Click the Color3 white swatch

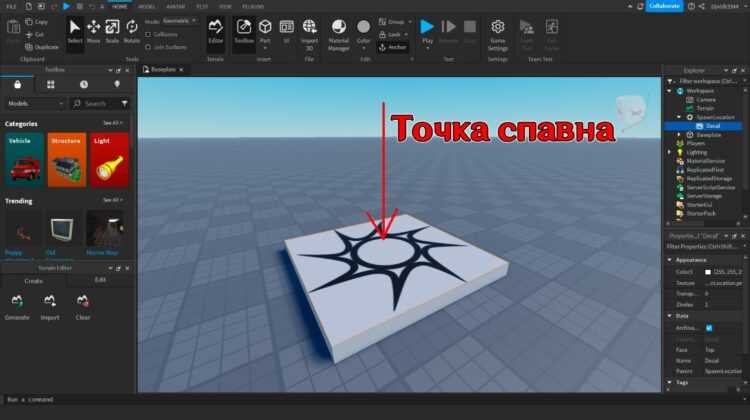point(708,272)
